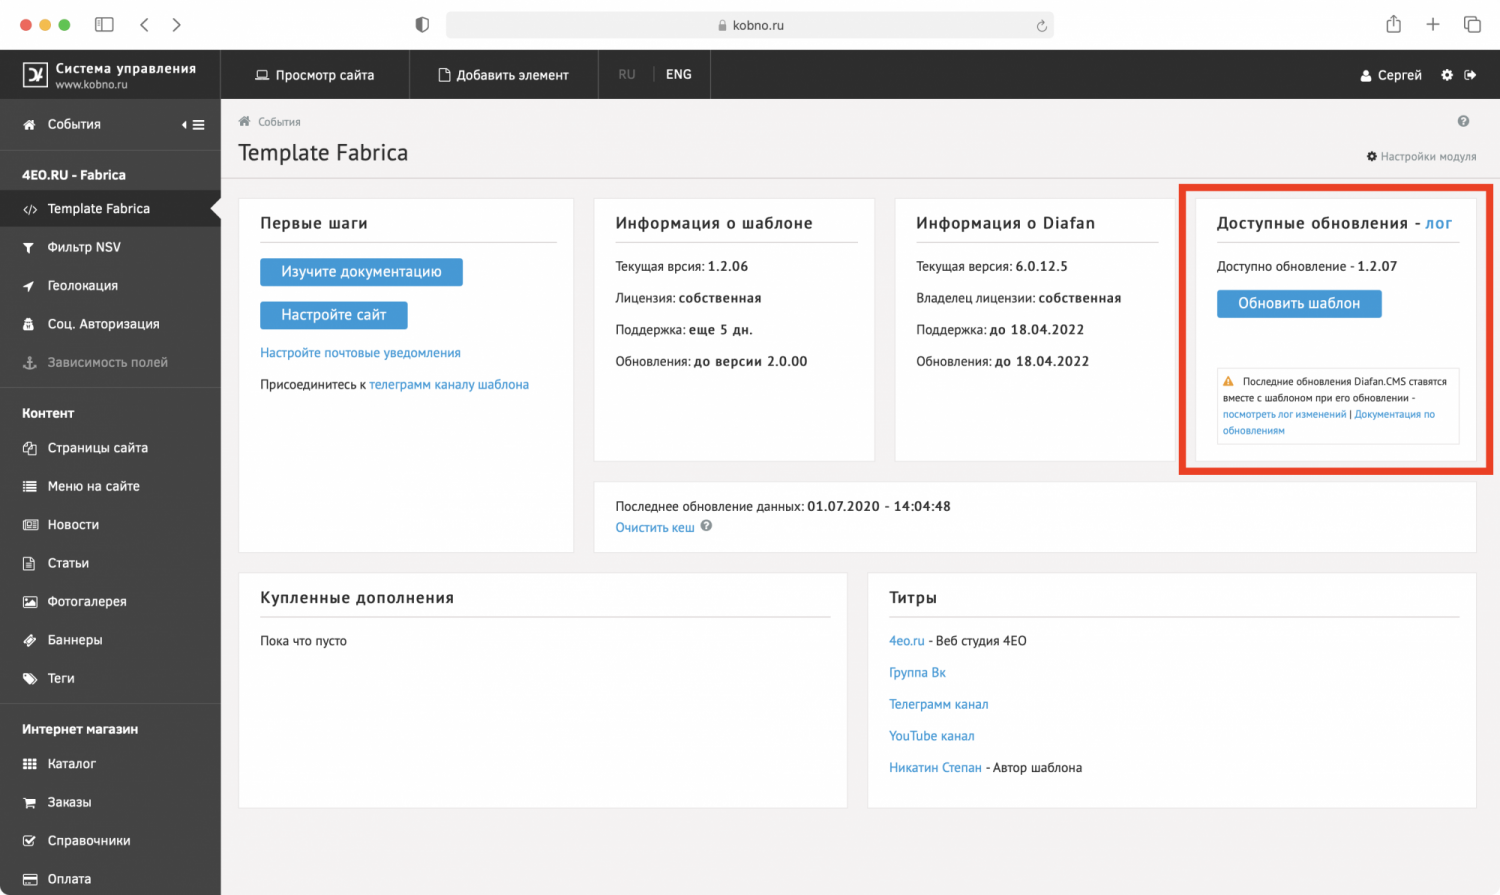Click the home icon in breadcrumb
The image size is (1500, 895).
pos(244,121)
